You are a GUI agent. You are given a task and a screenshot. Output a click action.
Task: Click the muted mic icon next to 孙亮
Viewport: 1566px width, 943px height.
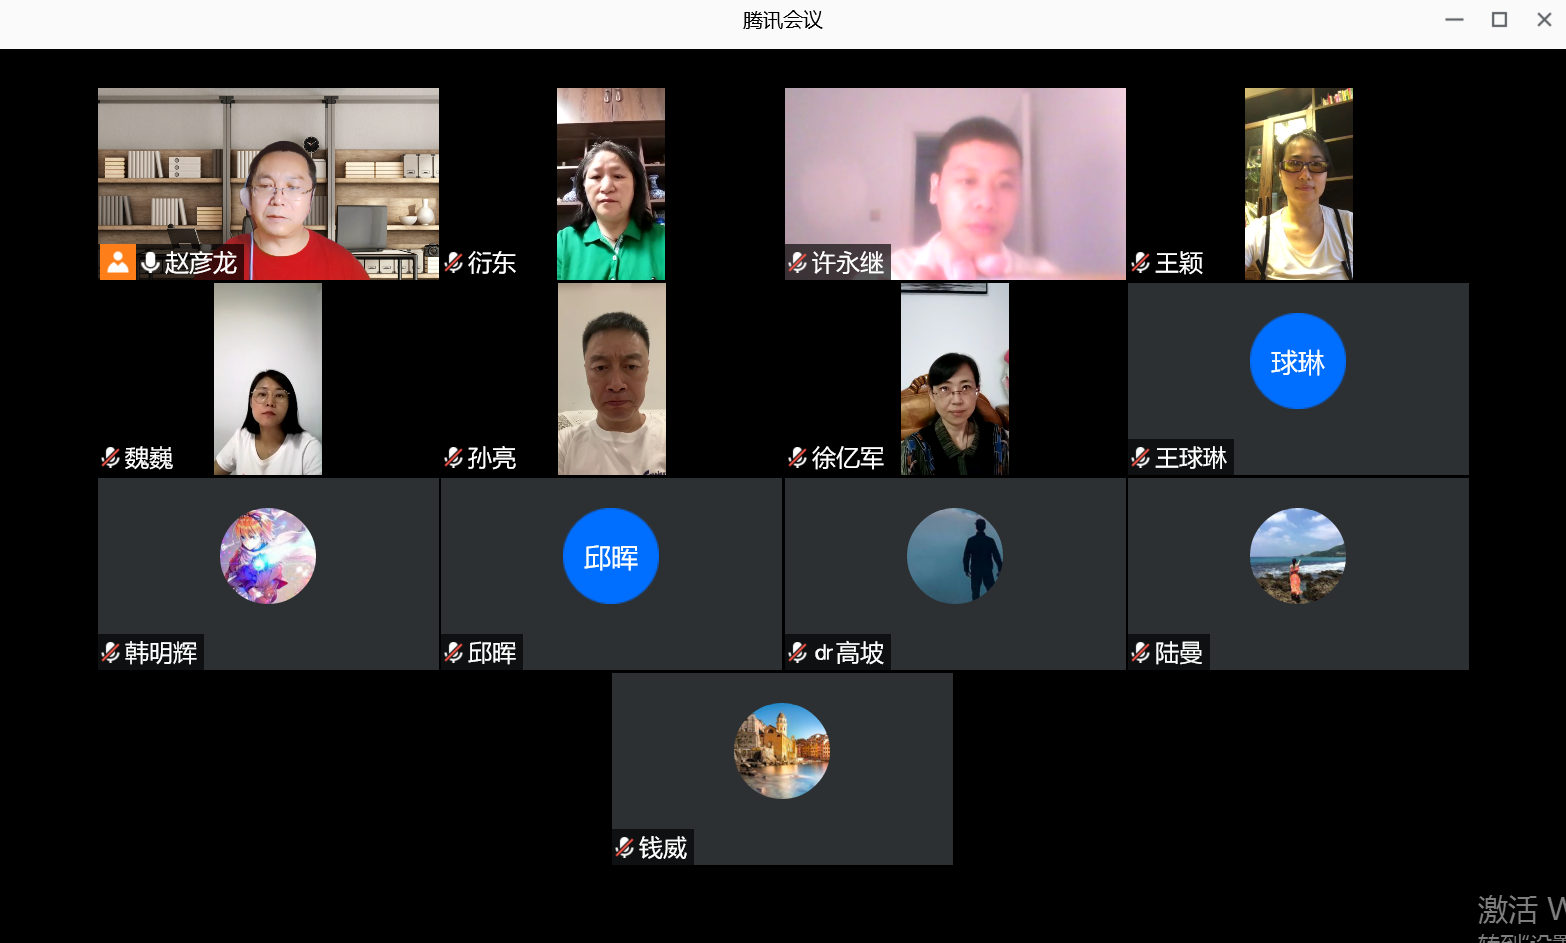(454, 458)
